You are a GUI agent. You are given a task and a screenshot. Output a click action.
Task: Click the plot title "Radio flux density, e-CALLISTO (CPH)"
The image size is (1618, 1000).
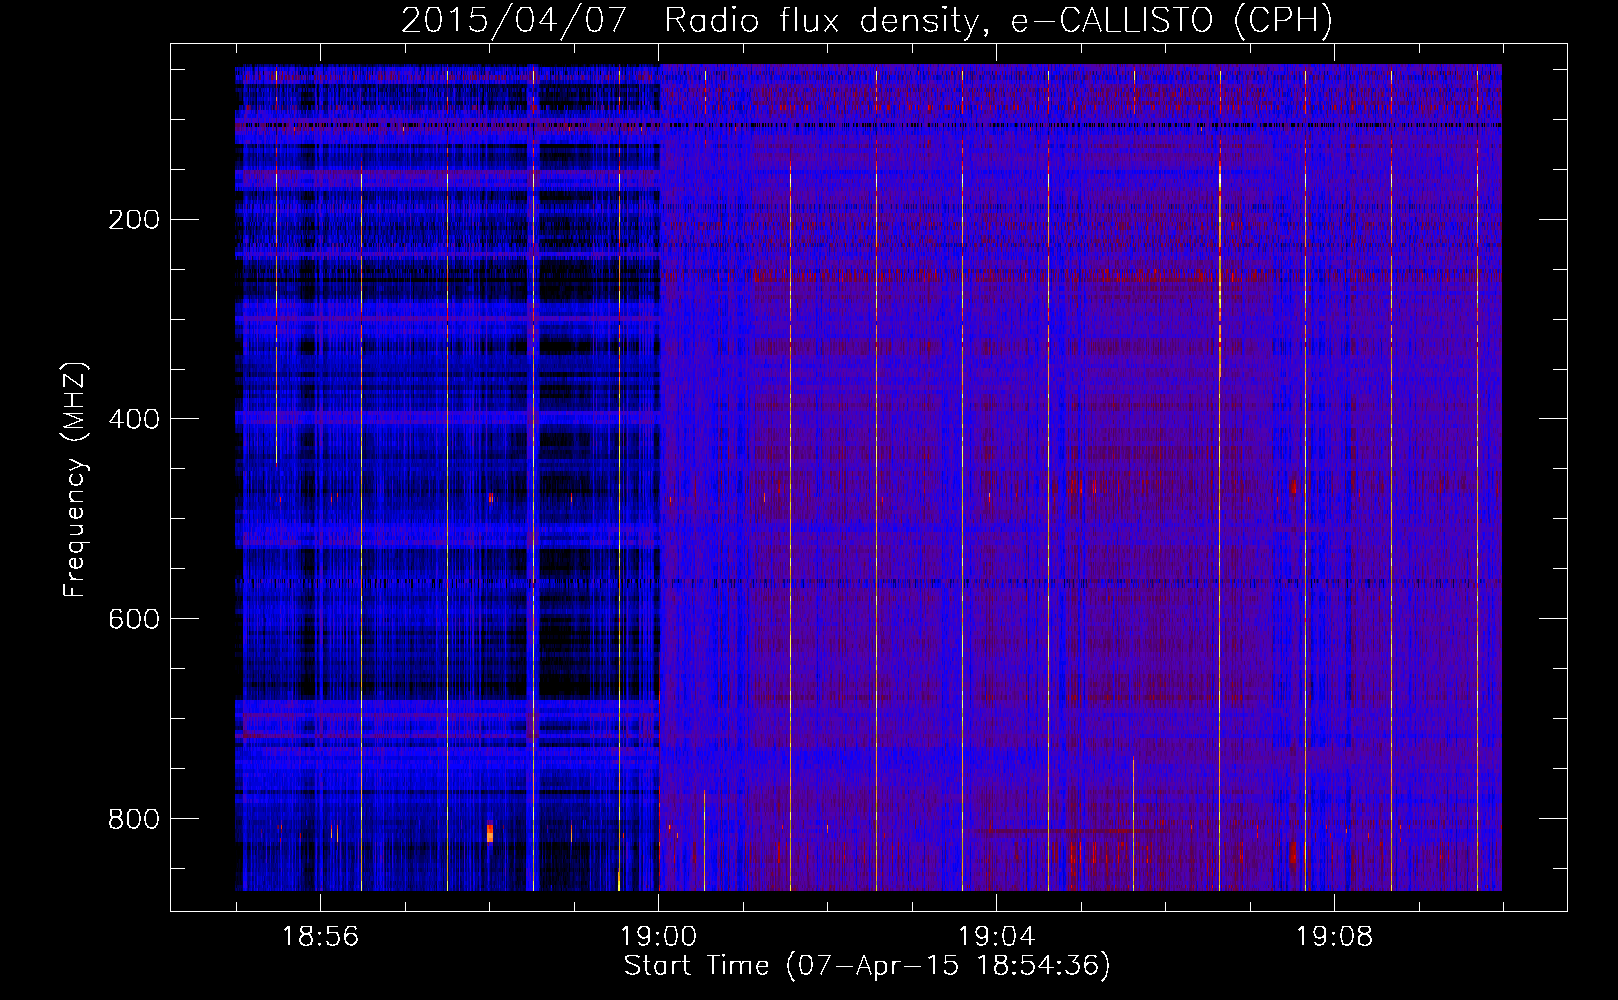(998, 21)
